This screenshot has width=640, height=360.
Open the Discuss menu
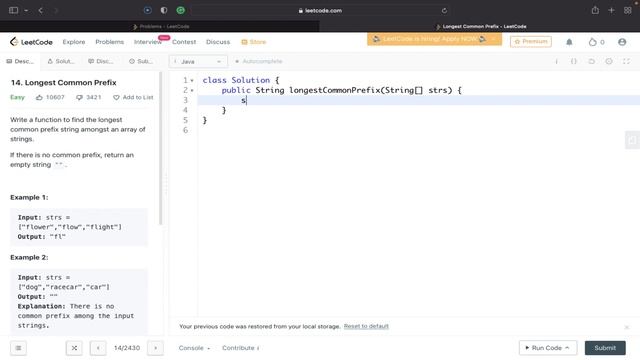(x=218, y=42)
